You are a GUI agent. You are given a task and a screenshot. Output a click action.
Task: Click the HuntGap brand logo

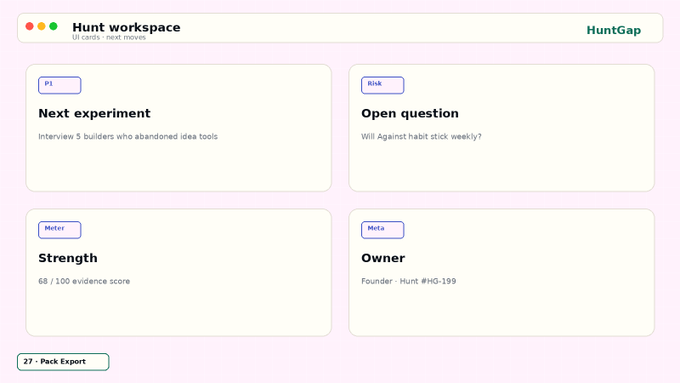(613, 30)
